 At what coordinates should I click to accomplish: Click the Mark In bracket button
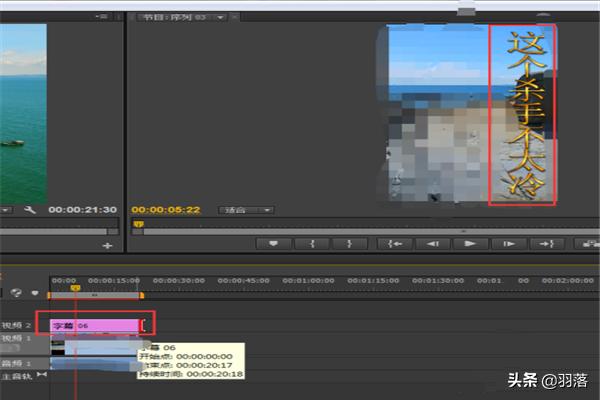(x=312, y=243)
